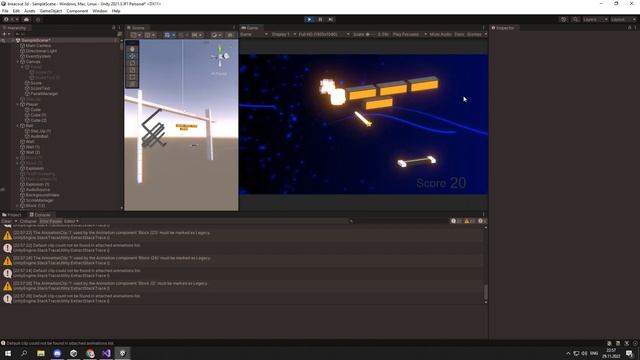
Task: Open the Play Focused dropdown
Action: click(x=409, y=35)
